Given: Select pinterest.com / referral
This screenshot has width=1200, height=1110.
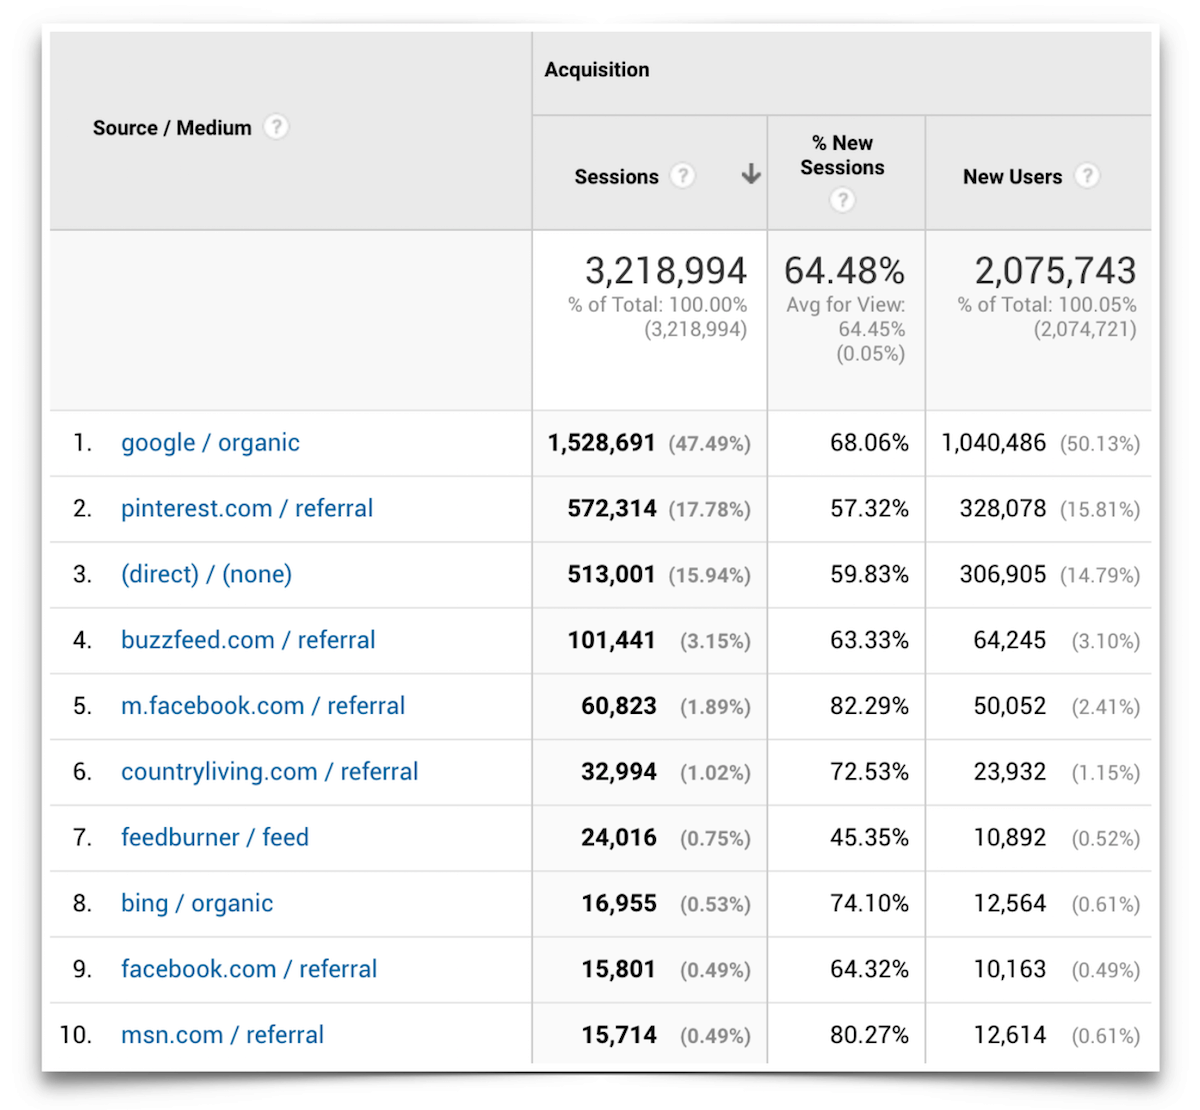Looking at the screenshot, I should 246,508.
